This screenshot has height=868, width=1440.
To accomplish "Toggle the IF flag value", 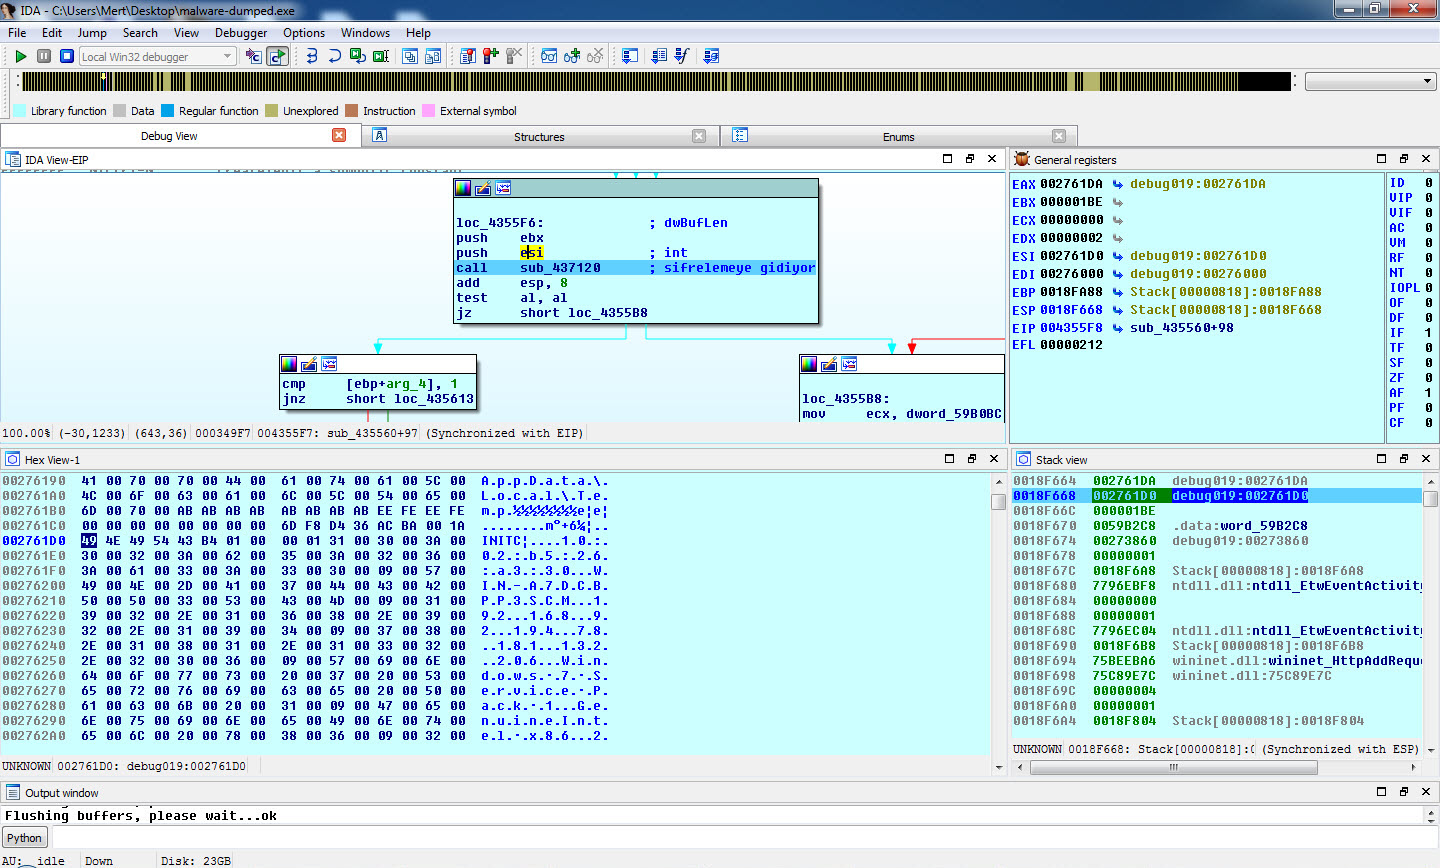I will pos(1428,333).
